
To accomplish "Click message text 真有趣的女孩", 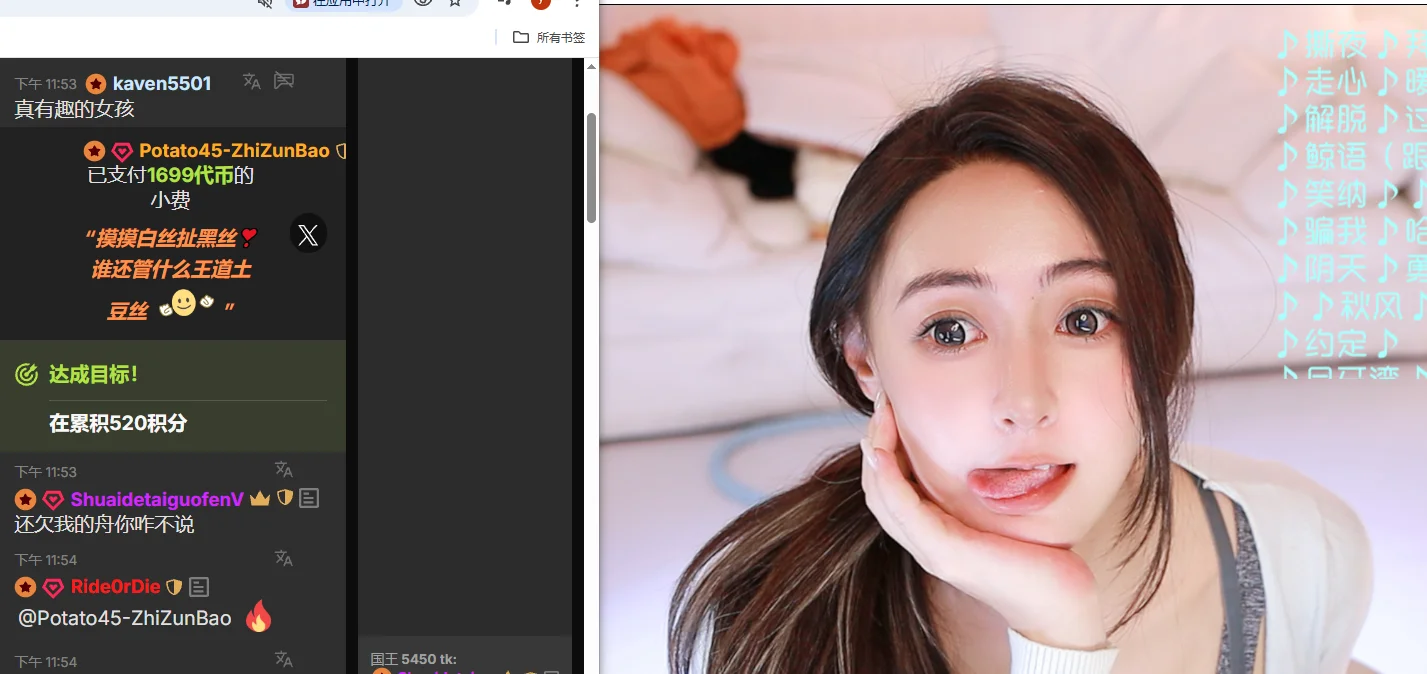I will (74, 109).
